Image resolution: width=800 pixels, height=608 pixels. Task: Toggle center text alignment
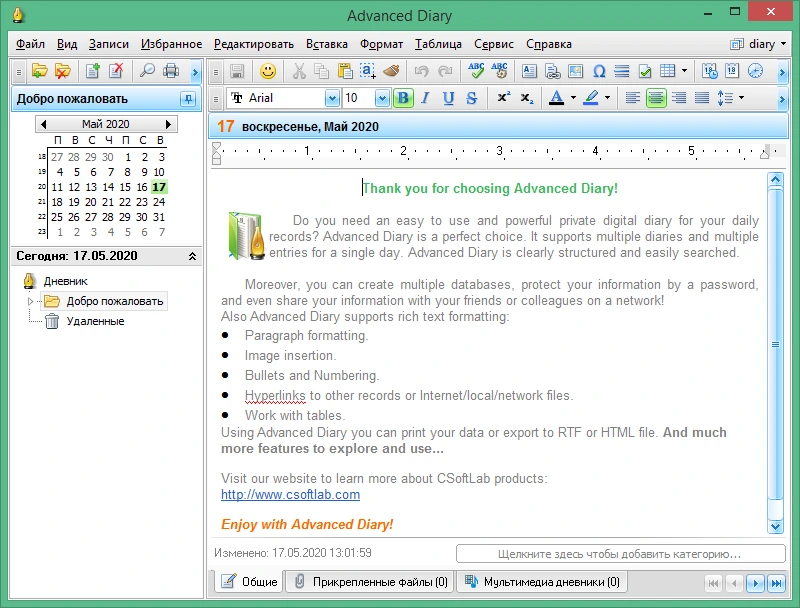tap(656, 98)
